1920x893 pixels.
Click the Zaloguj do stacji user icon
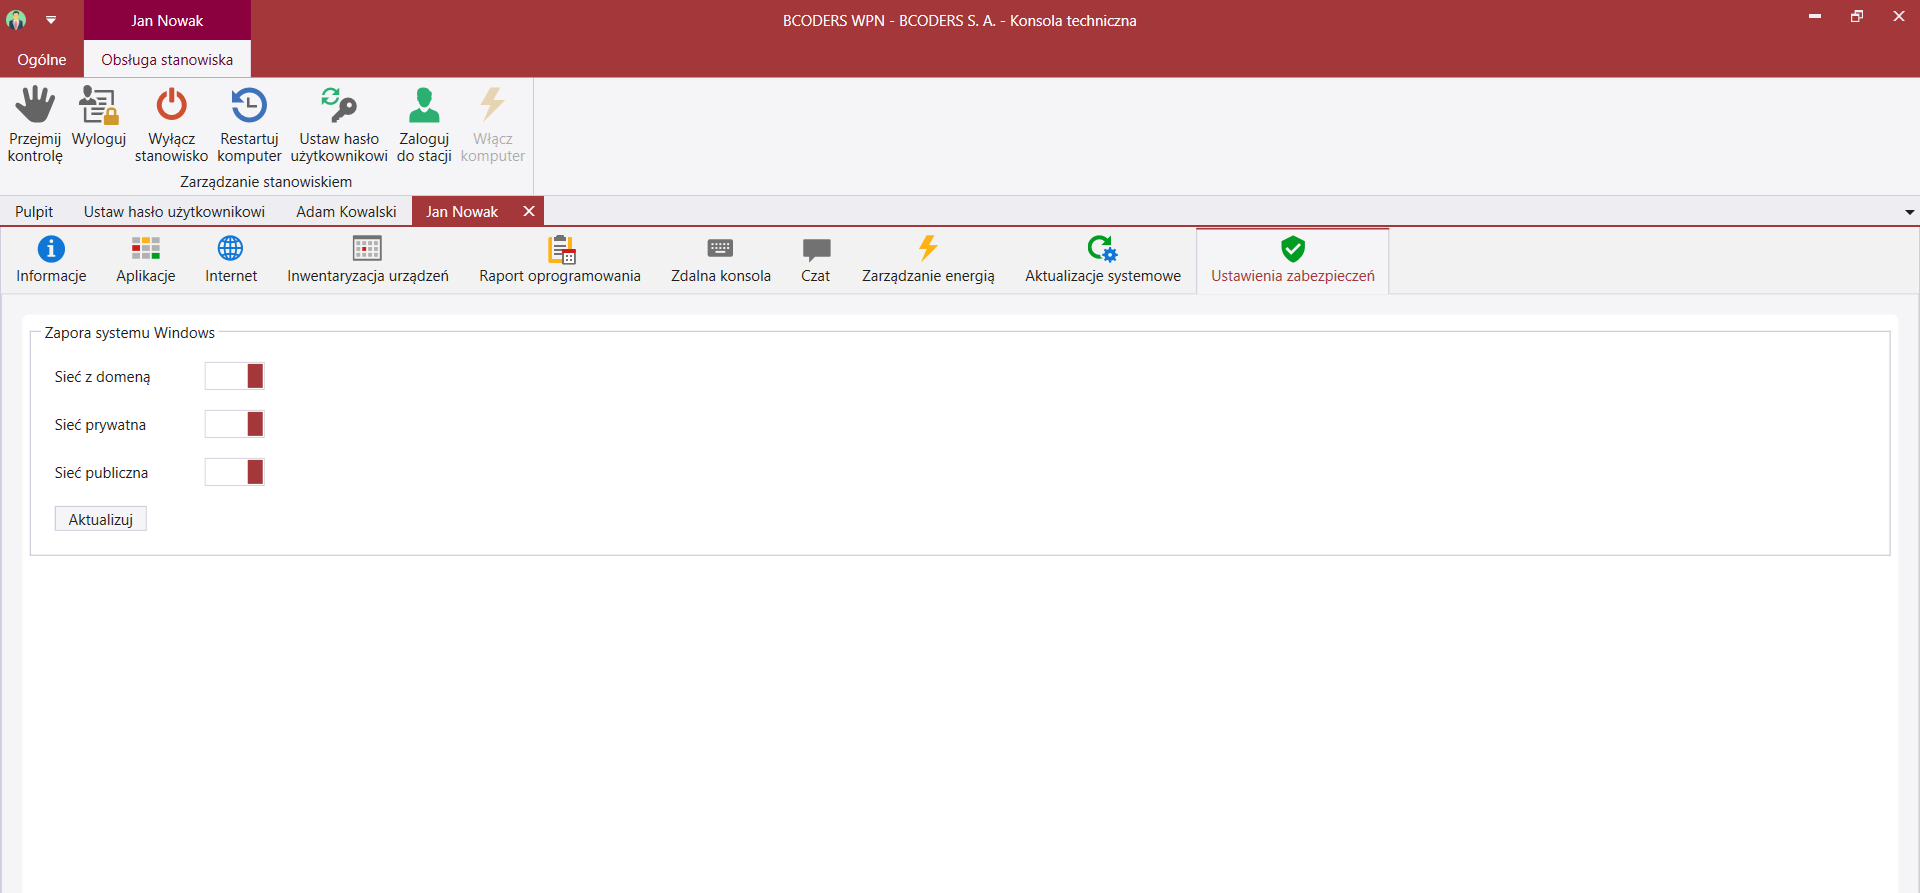[x=424, y=104]
